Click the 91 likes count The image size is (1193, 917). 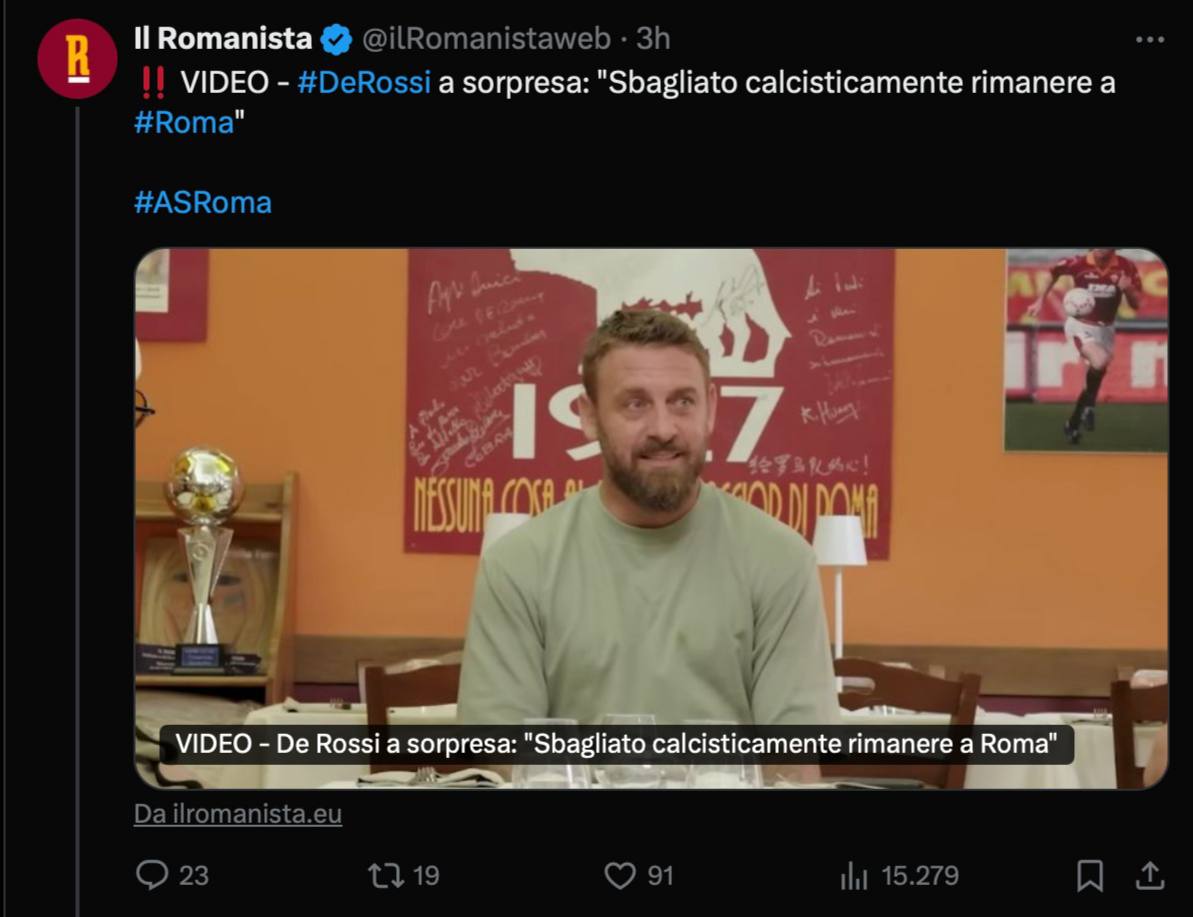[x=660, y=876]
